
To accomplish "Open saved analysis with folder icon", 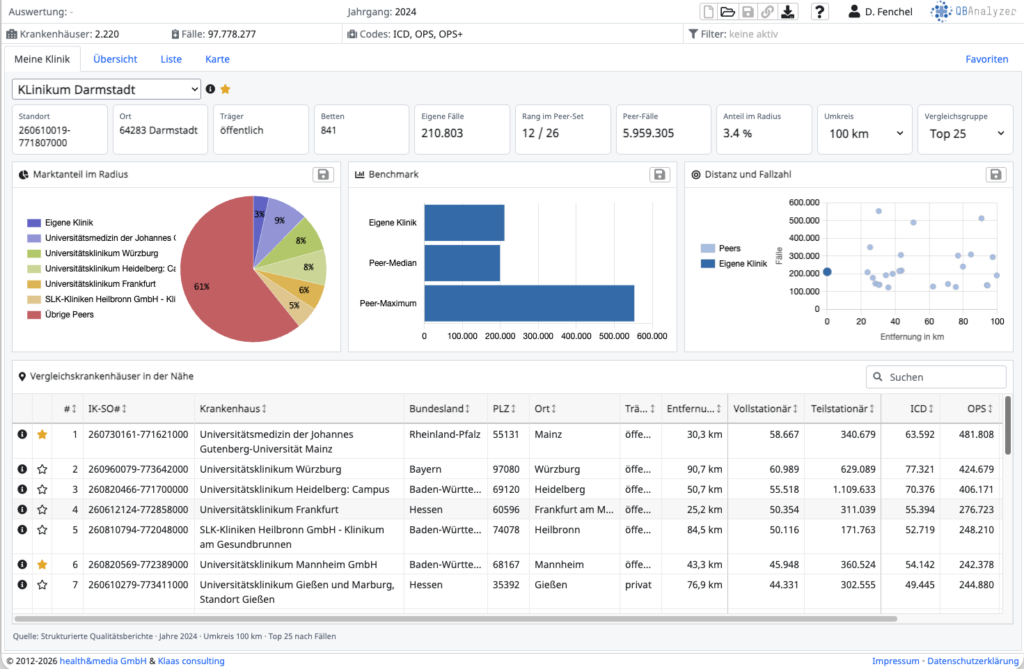I will tap(728, 11).
